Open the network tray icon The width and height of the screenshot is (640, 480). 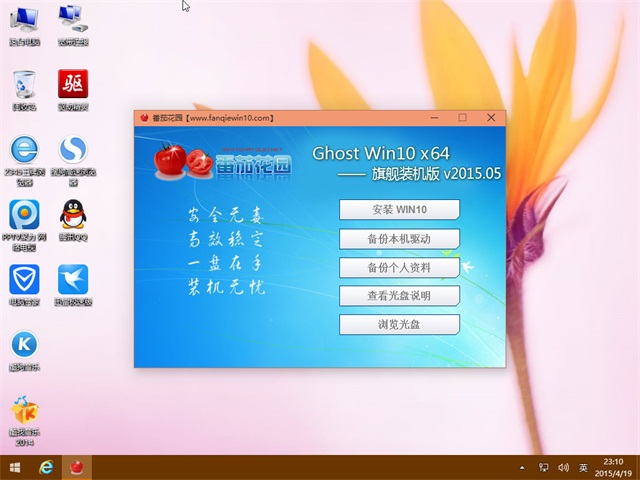[x=543, y=468]
